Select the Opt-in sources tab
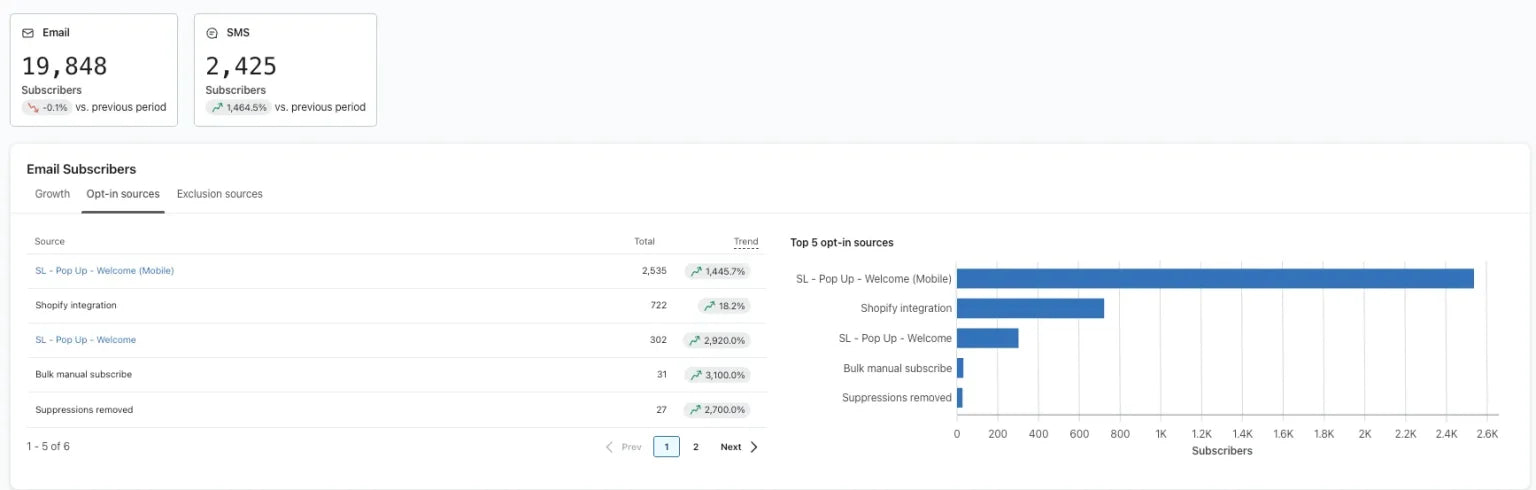1536x490 pixels. pyautogui.click(x=123, y=194)
